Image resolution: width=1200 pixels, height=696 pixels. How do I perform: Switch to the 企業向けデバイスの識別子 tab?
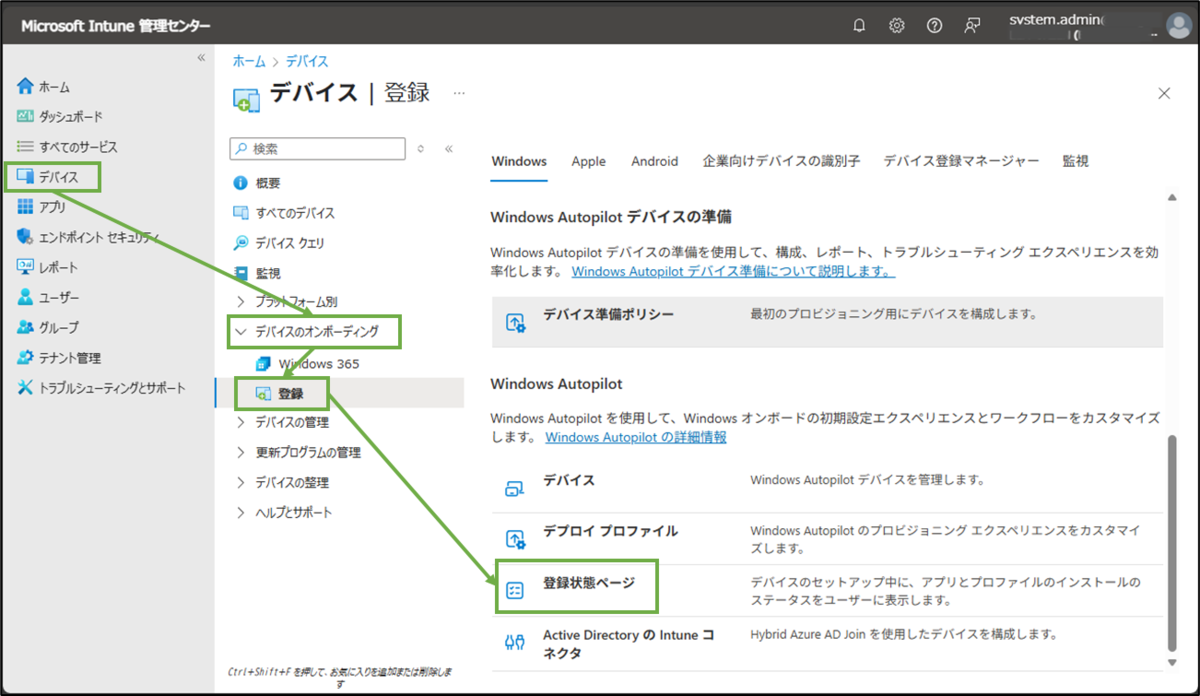point(781,161)
